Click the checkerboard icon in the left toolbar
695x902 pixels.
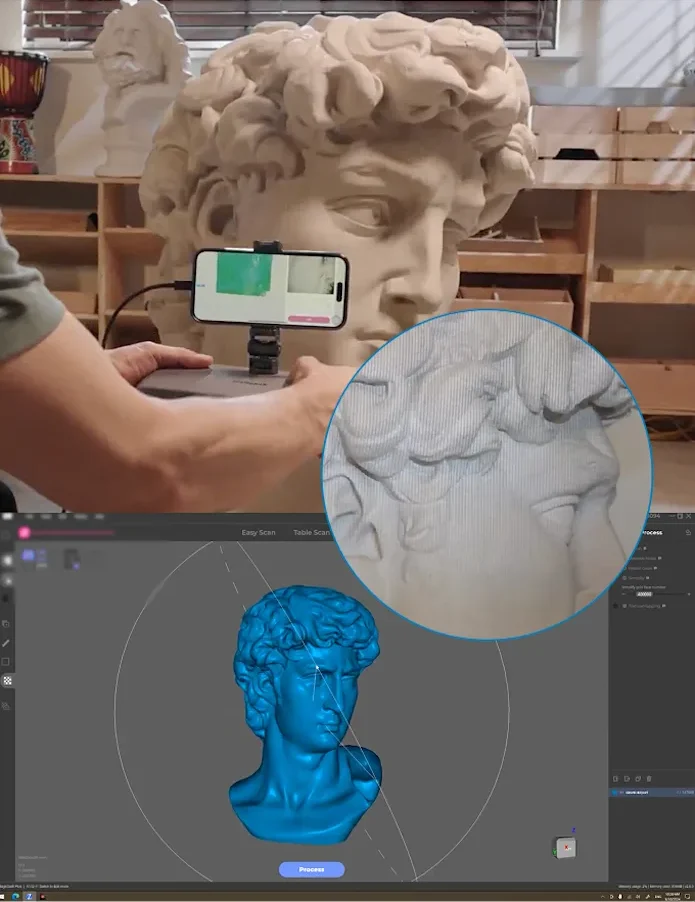tap(7, 681)
